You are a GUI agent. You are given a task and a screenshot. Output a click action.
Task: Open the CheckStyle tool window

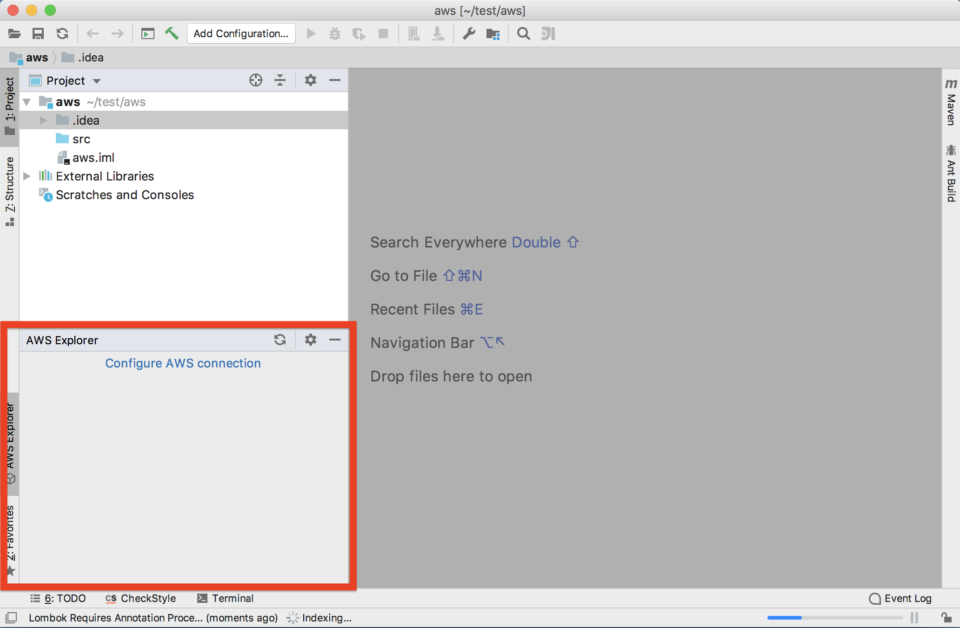[x=140, y=598]
